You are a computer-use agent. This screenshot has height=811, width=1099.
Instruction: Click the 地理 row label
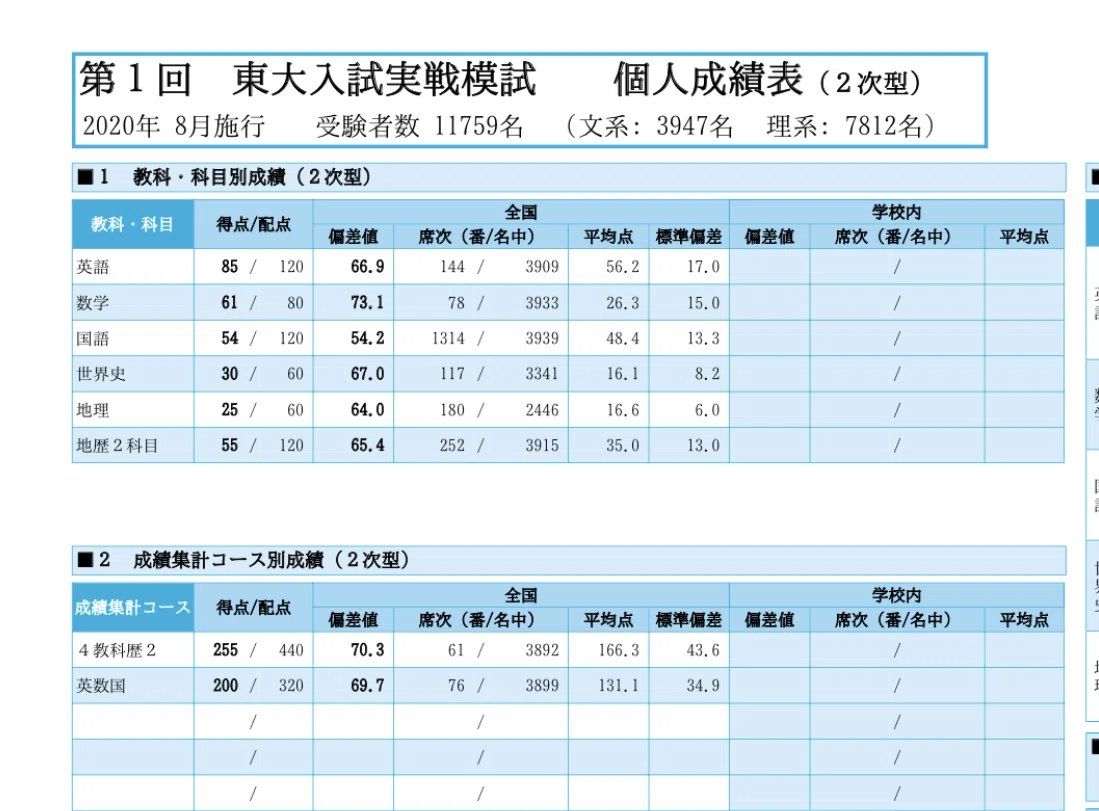(x=93, y=410)
